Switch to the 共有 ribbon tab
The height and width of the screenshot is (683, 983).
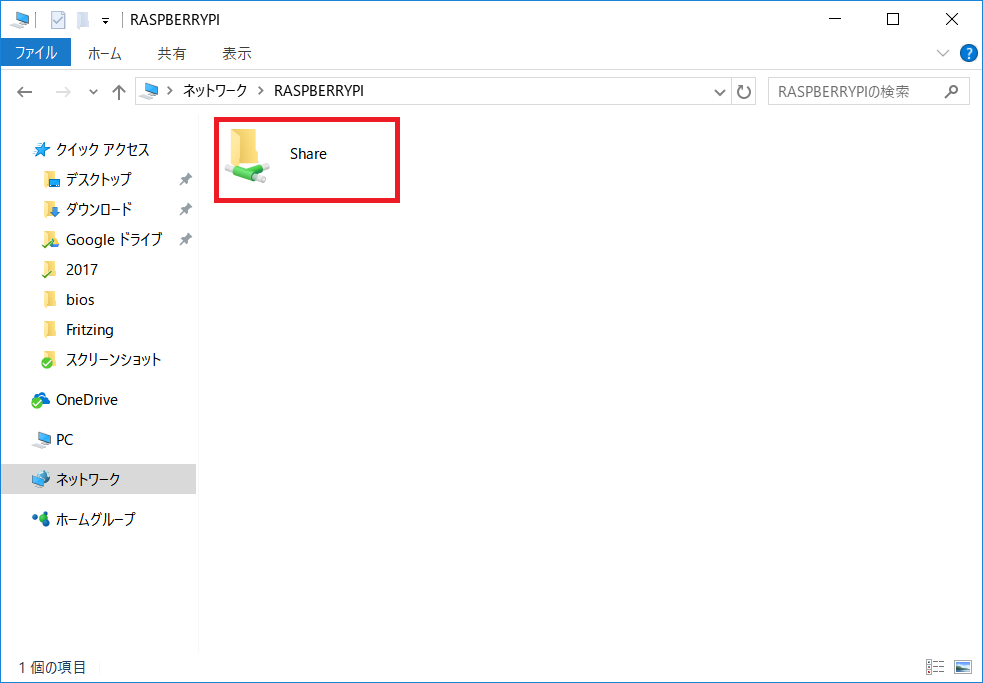click(x=171, y=53)
